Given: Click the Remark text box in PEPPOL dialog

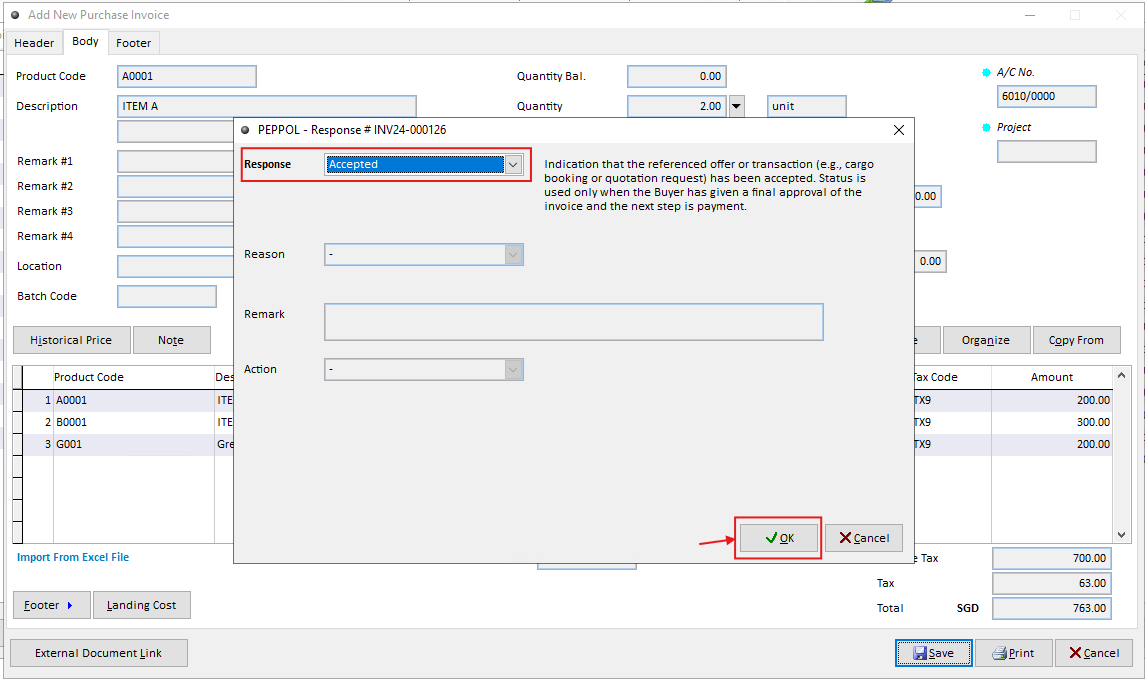Looking at the screenshot, I should tap(574, 322).
